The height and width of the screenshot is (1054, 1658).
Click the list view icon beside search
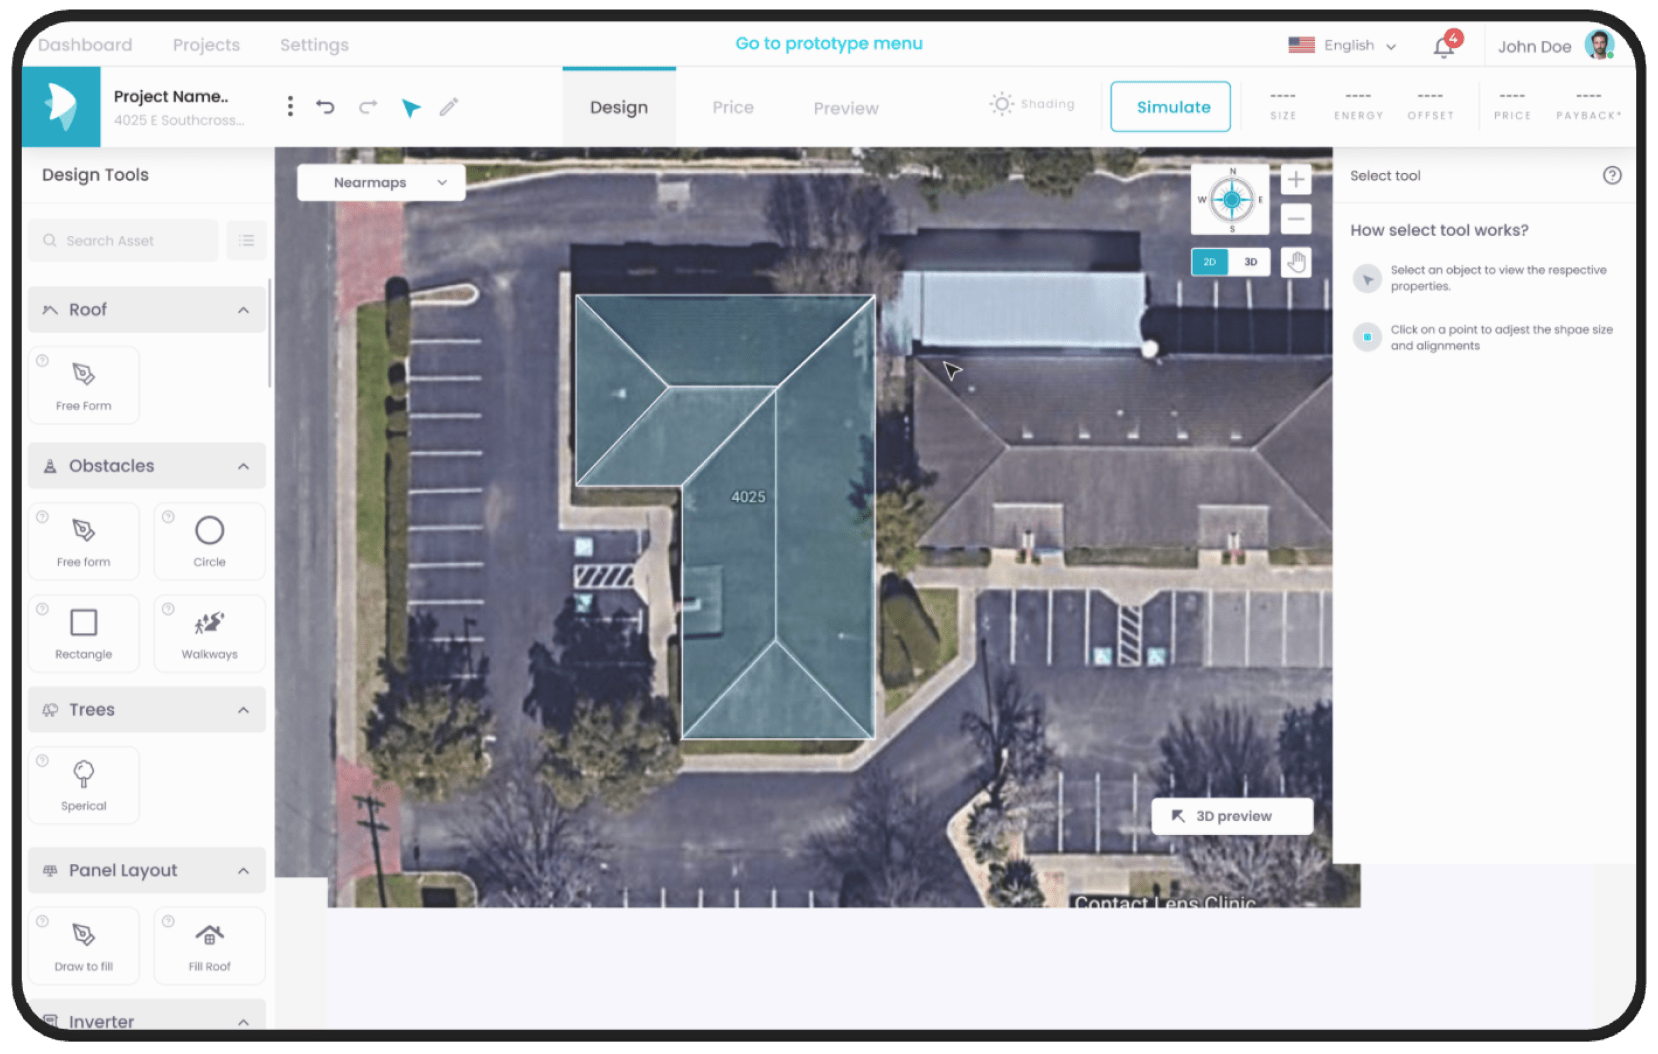pyautogui.click(x=246, y=240)
